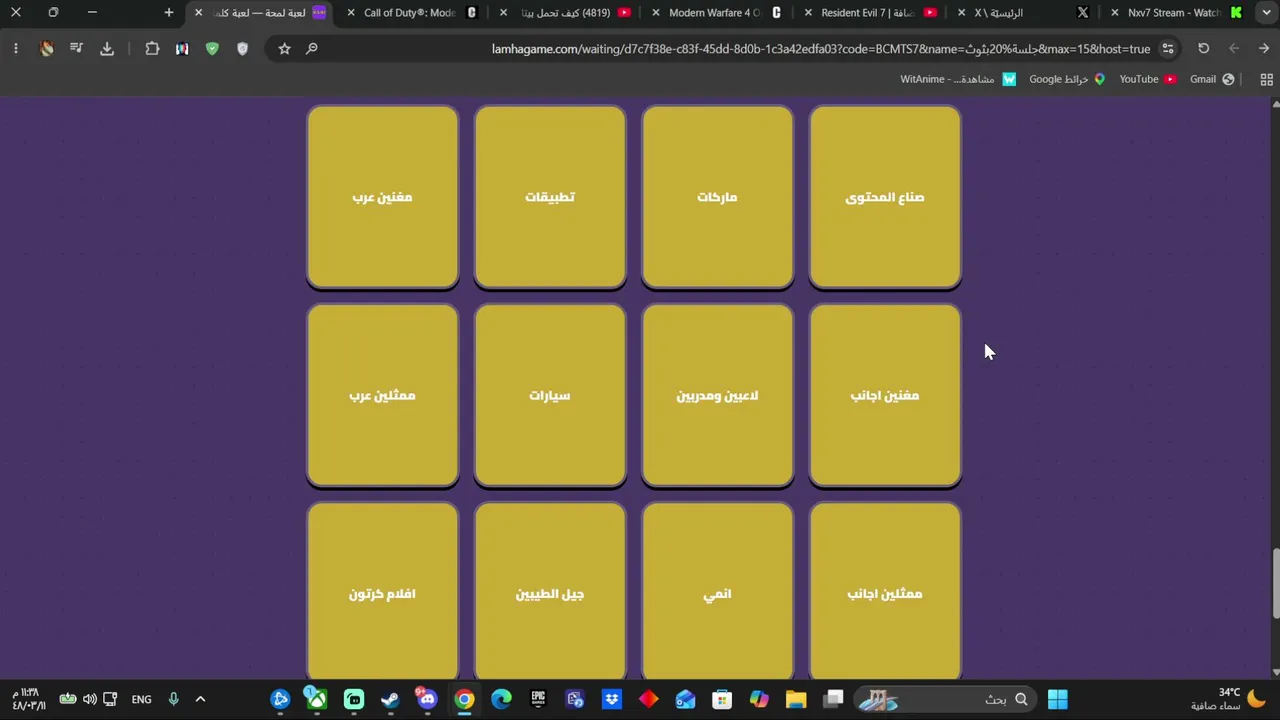
Task: Open Discord from taskbar
Action: click(427, 699)
